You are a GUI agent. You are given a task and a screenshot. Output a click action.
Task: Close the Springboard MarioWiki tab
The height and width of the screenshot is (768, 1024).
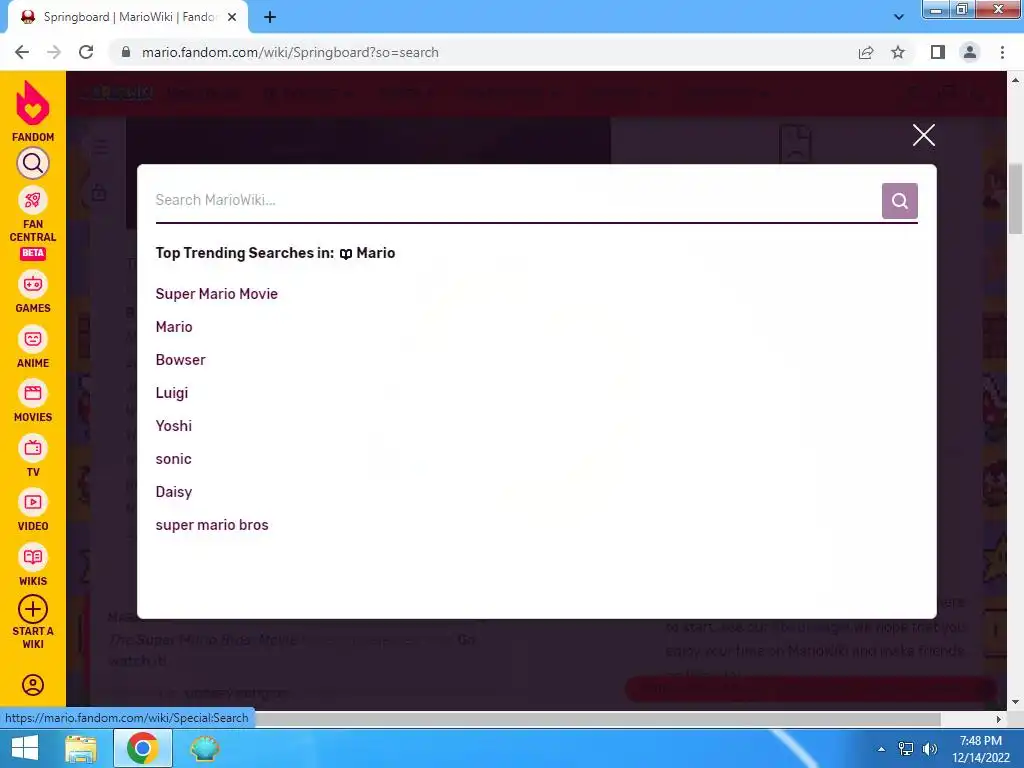(x=232, y=18)
